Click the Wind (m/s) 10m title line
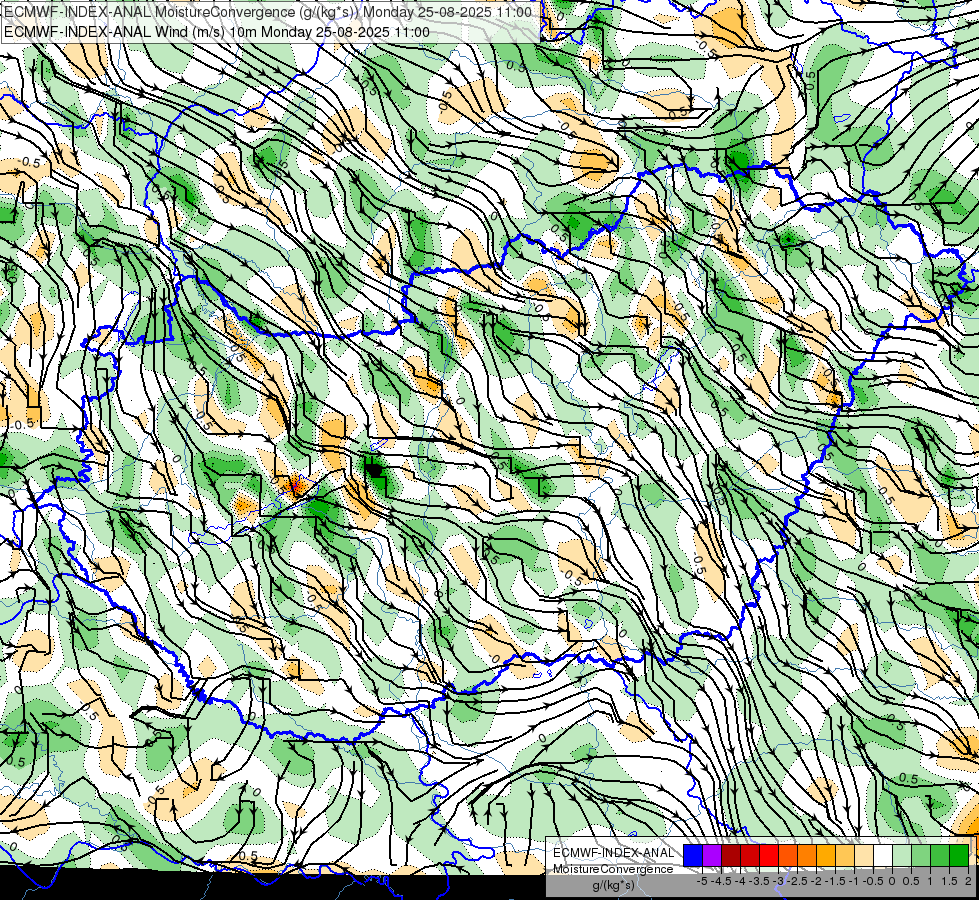Viewport: 979px width, 900px height. (x=217, y=32)
